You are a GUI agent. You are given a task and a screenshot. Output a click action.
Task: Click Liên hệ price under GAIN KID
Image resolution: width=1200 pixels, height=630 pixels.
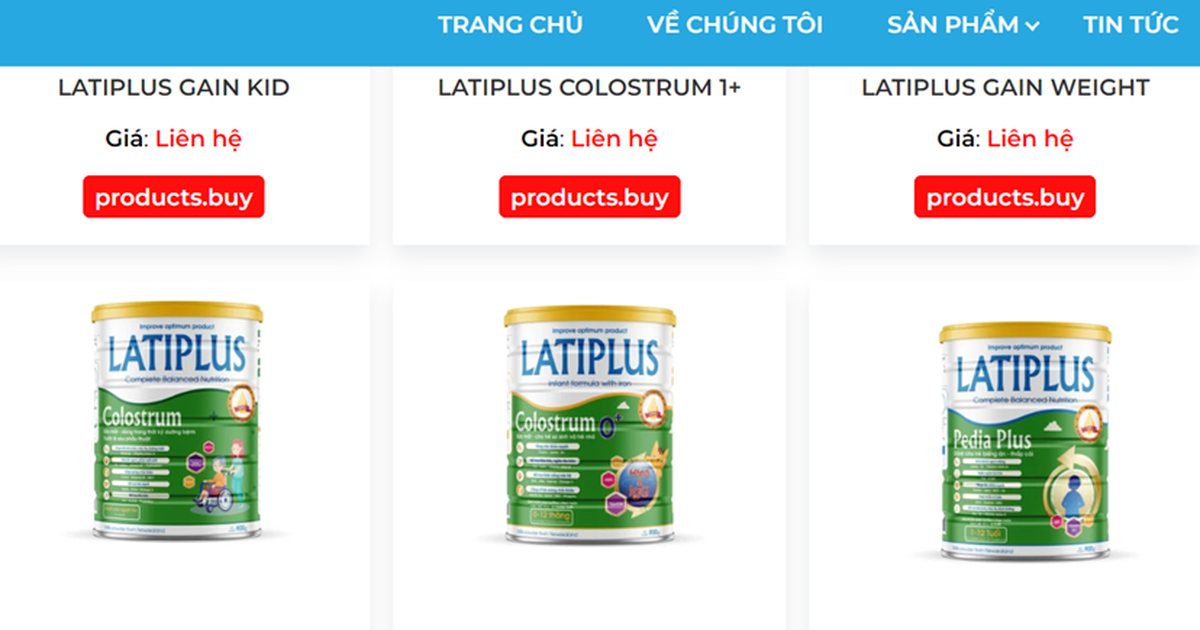tap(198, 139)
